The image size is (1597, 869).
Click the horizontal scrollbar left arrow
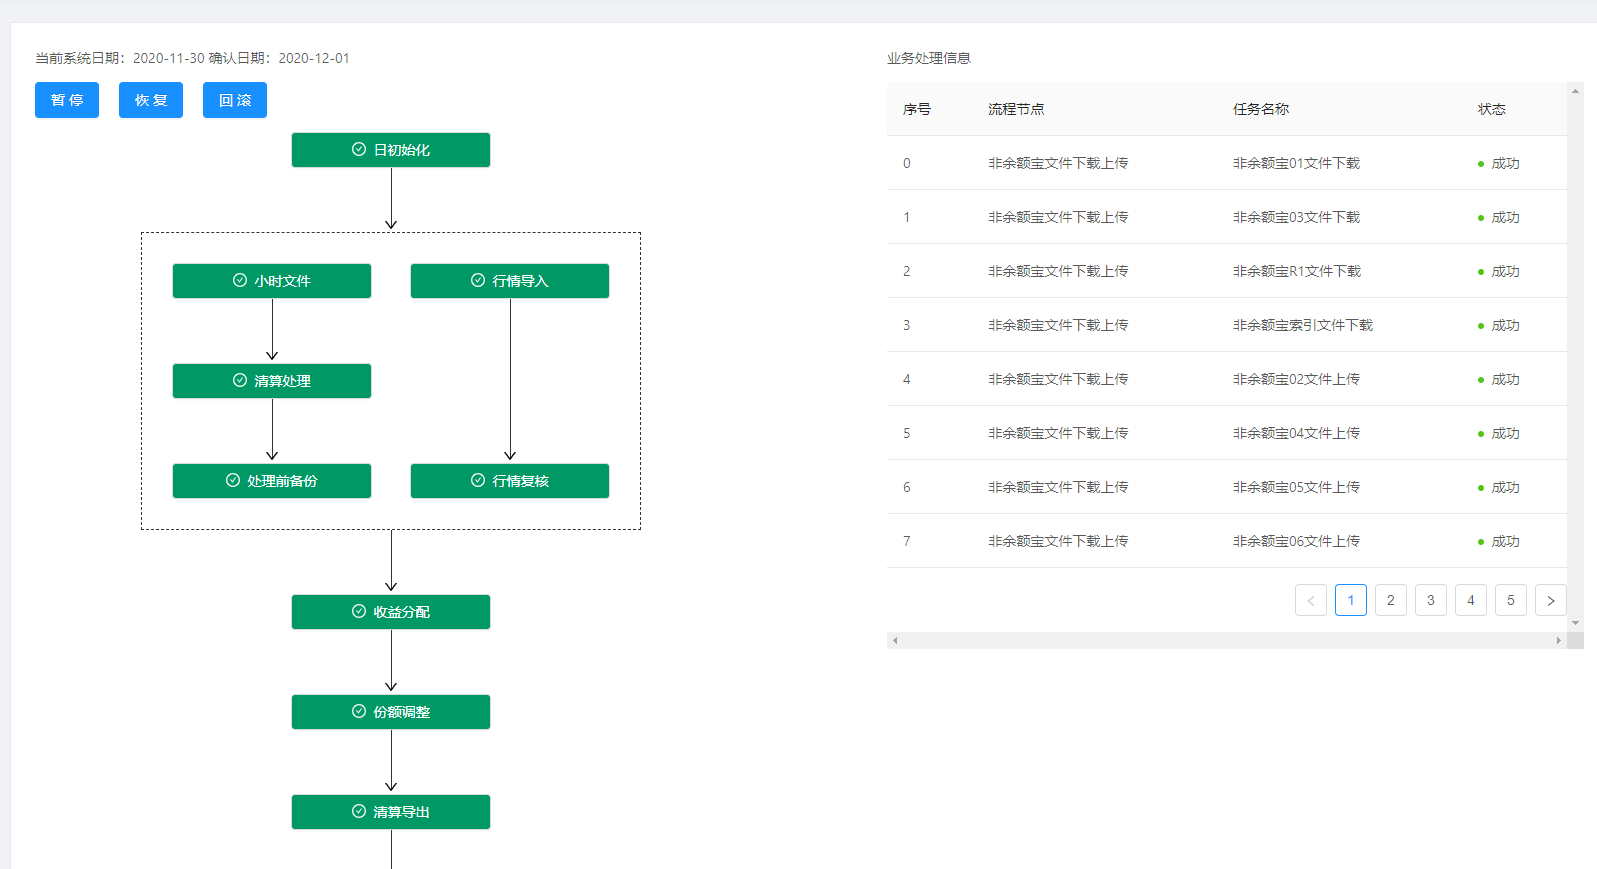895,640
